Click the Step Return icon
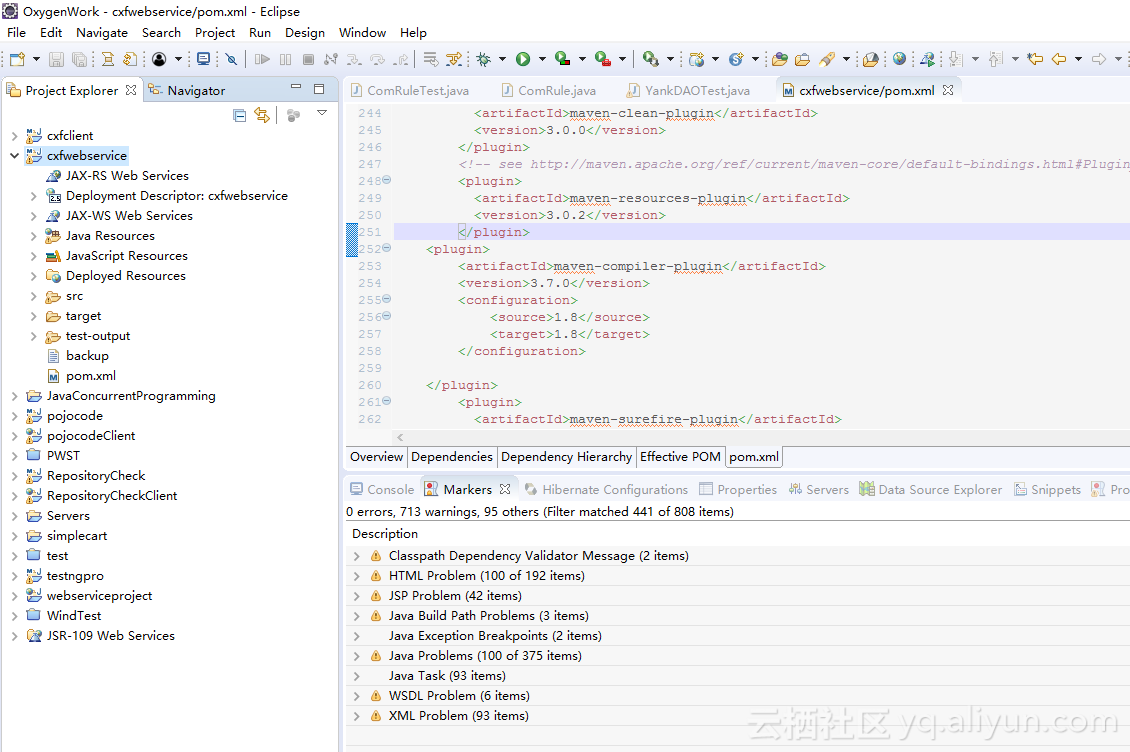The image size is (1130, 752). click(x=401, y=59)
